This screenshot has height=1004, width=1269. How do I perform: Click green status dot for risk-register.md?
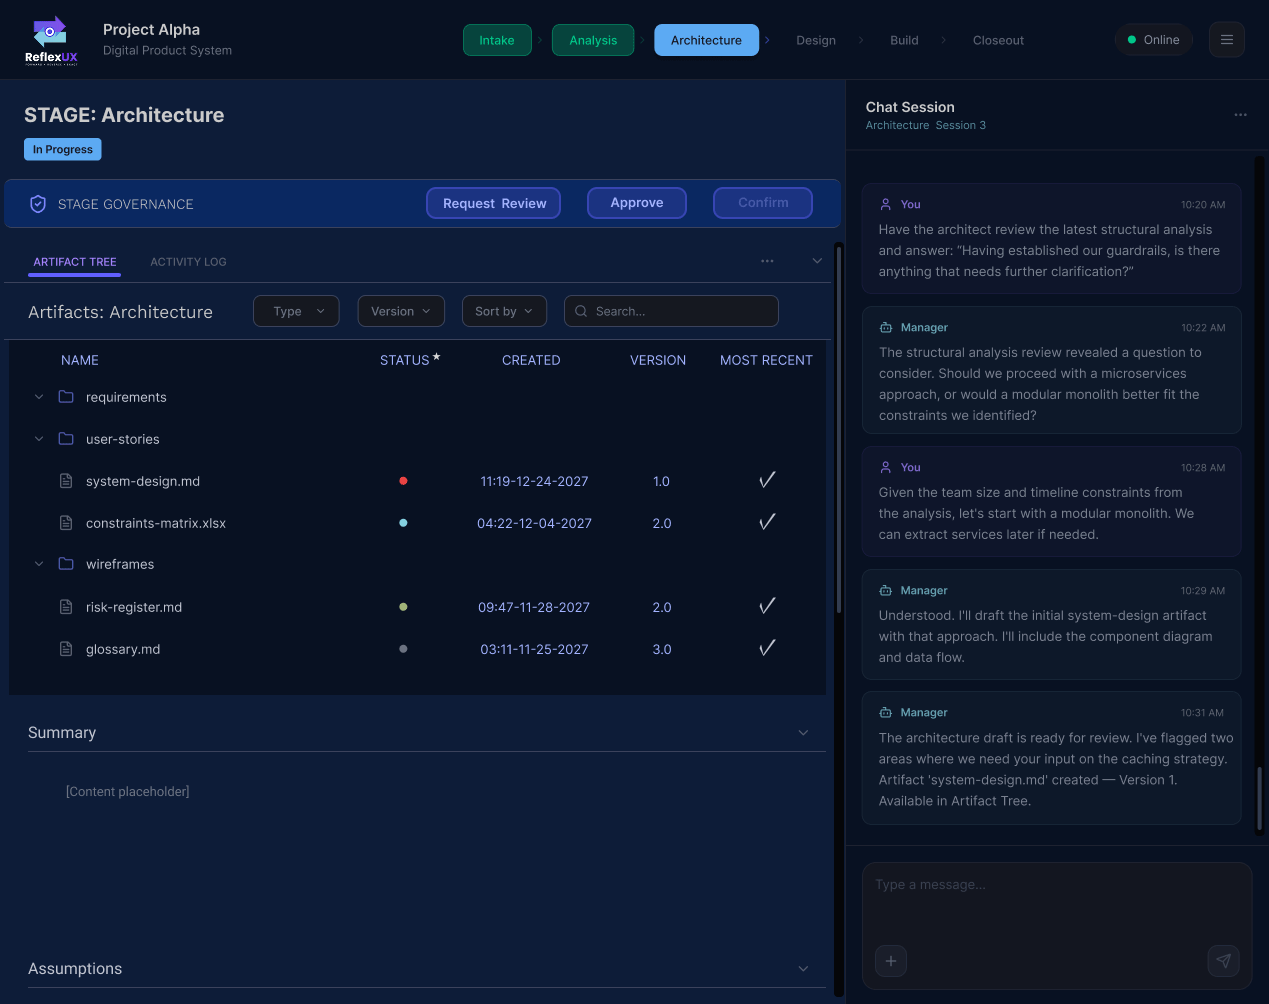[403, 607]
